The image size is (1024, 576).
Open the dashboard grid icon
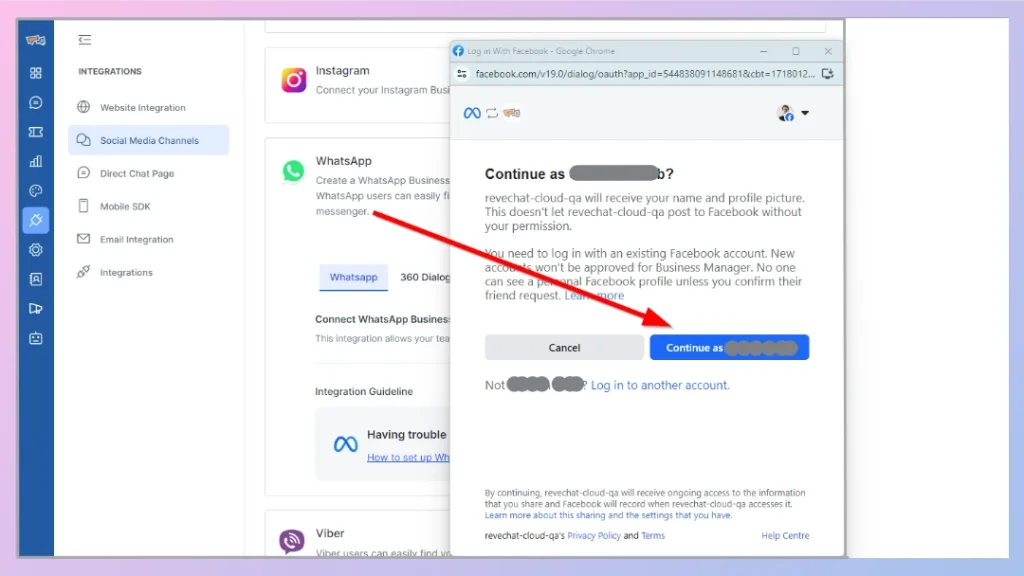pyautogui.click(x=36, y=73)
